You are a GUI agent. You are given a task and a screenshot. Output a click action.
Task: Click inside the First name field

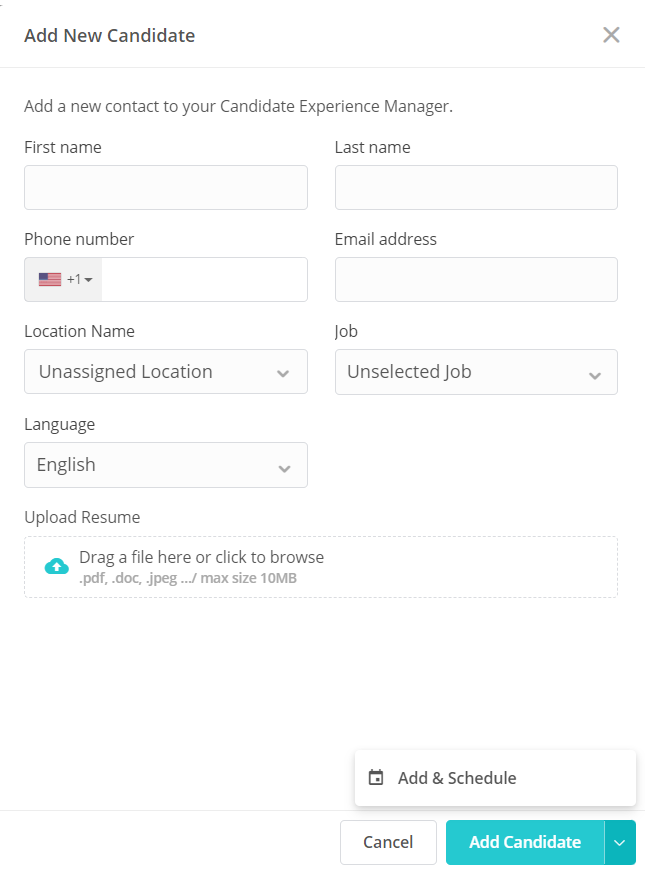[165, 187]
